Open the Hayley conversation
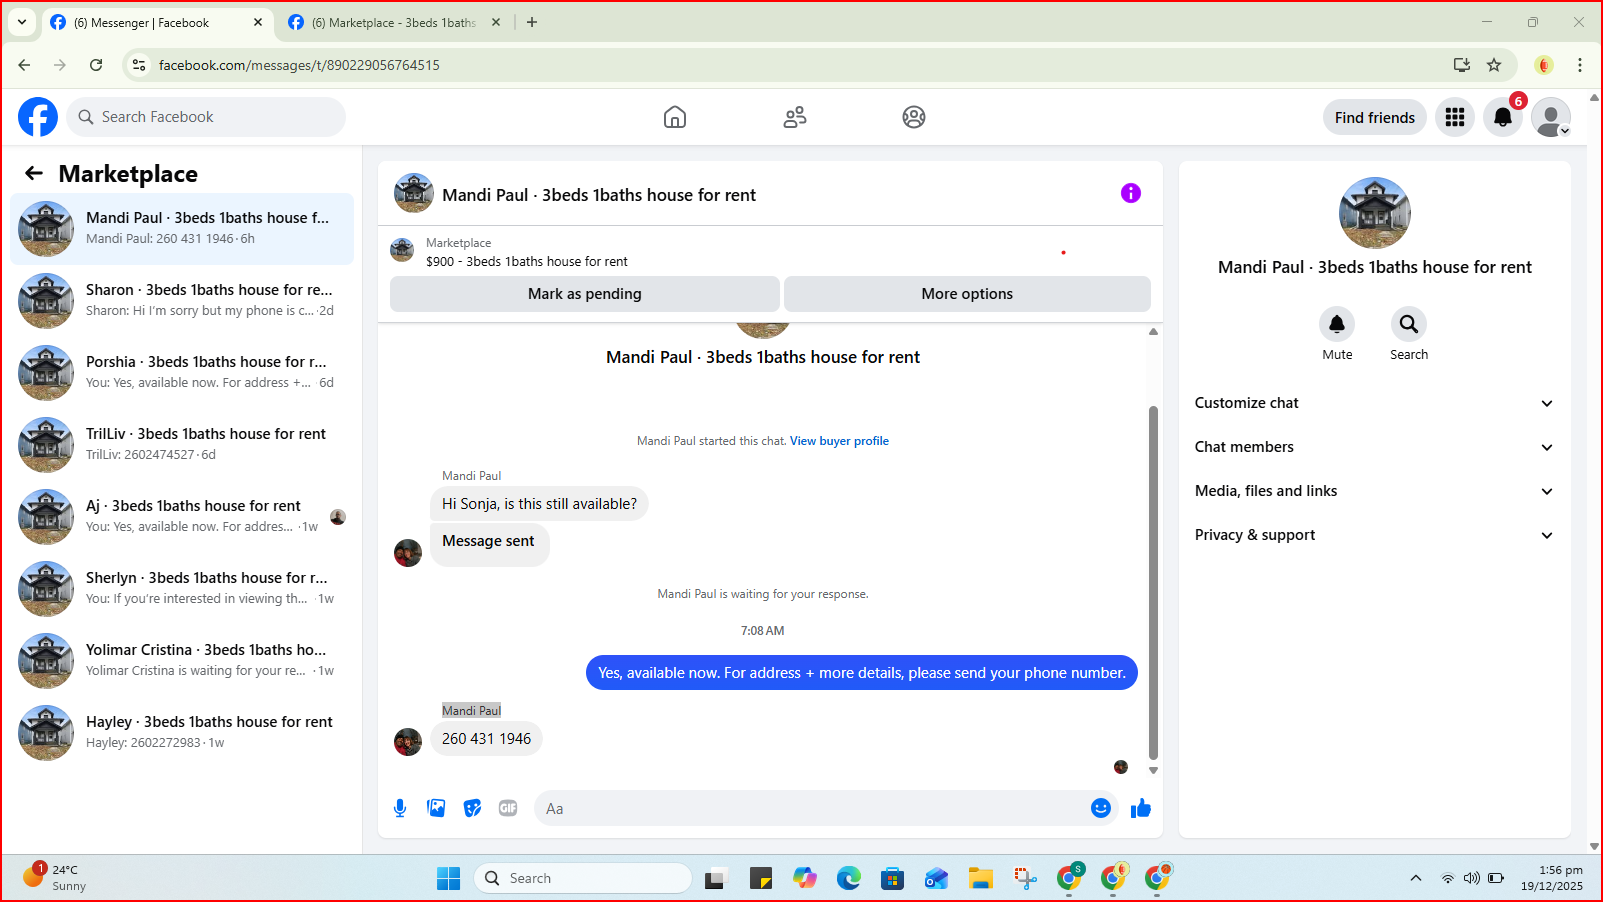1603x902 pixels. 182,733
